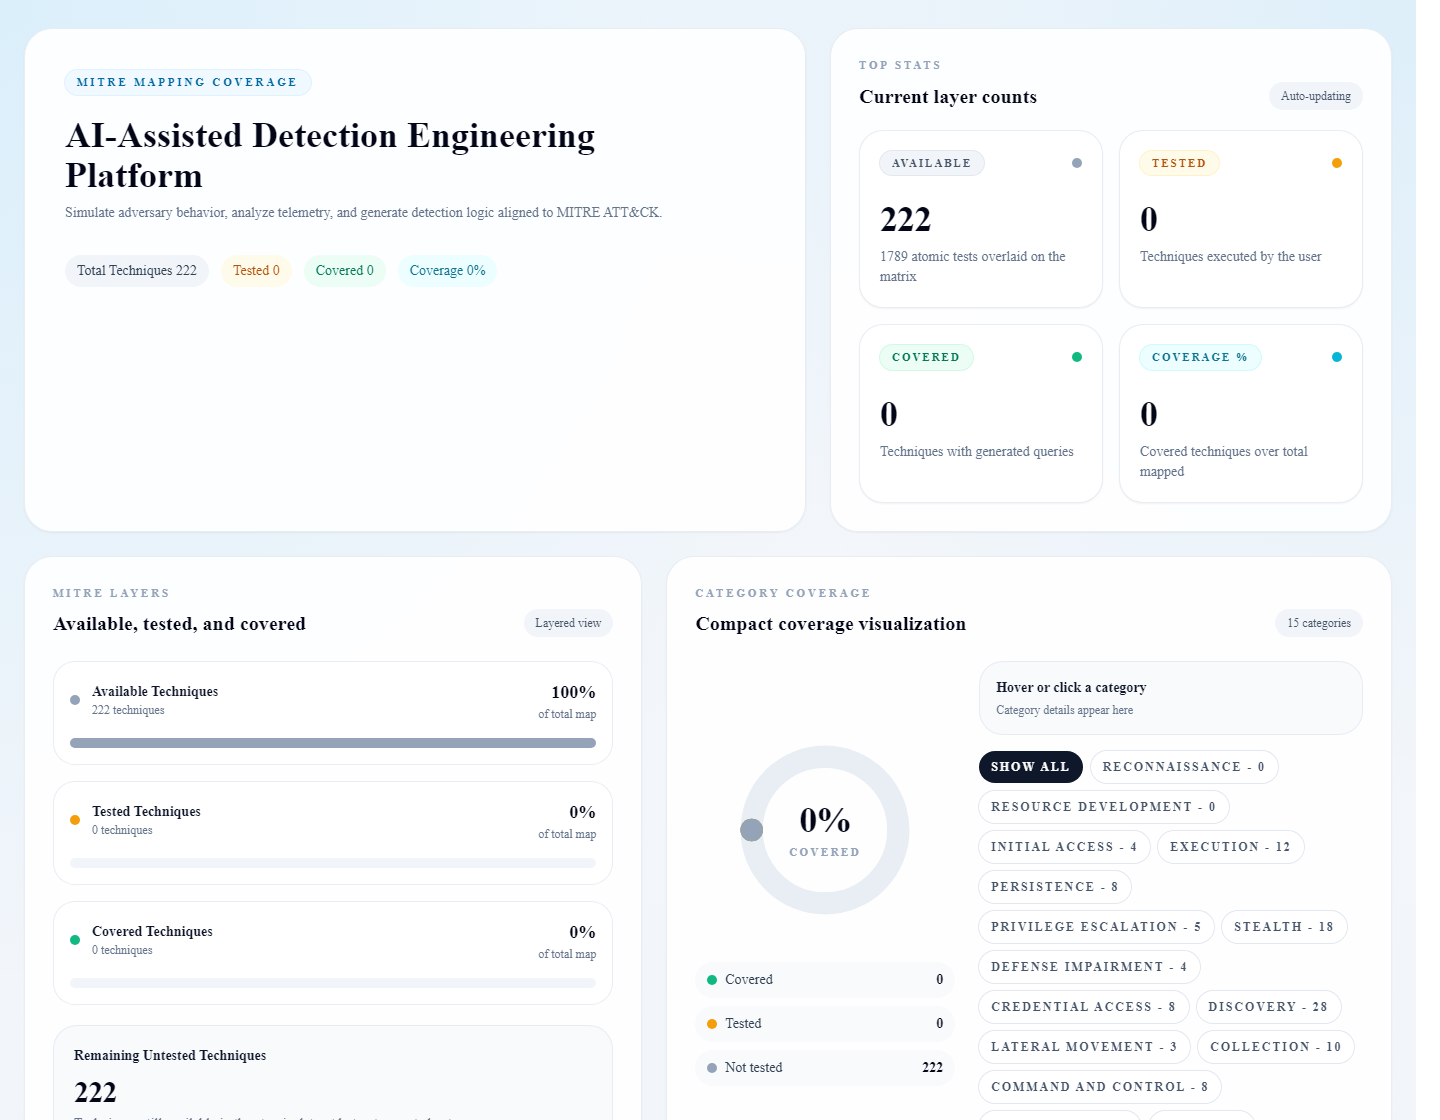Click the Not tested 222 legend row
This screenshot has height=1120, width=1440.
click(825, 1068)
